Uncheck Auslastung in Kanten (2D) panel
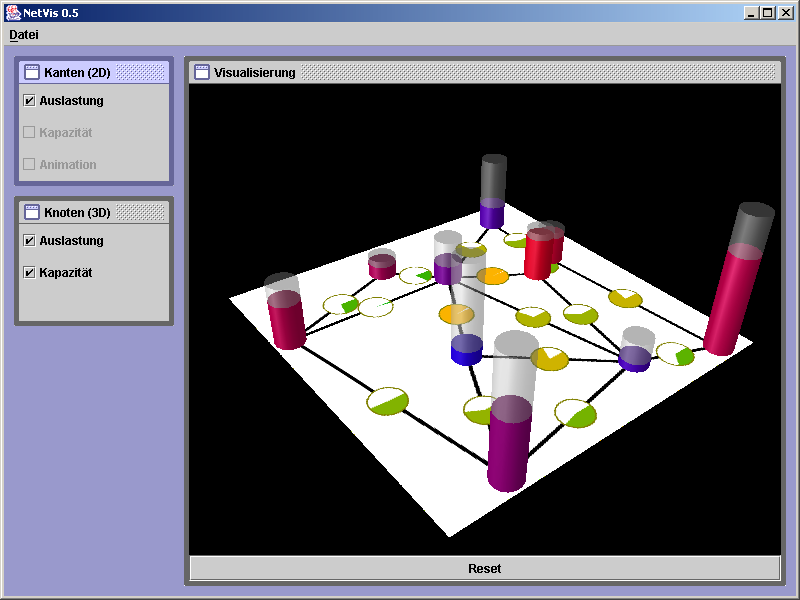 point(30,101)
